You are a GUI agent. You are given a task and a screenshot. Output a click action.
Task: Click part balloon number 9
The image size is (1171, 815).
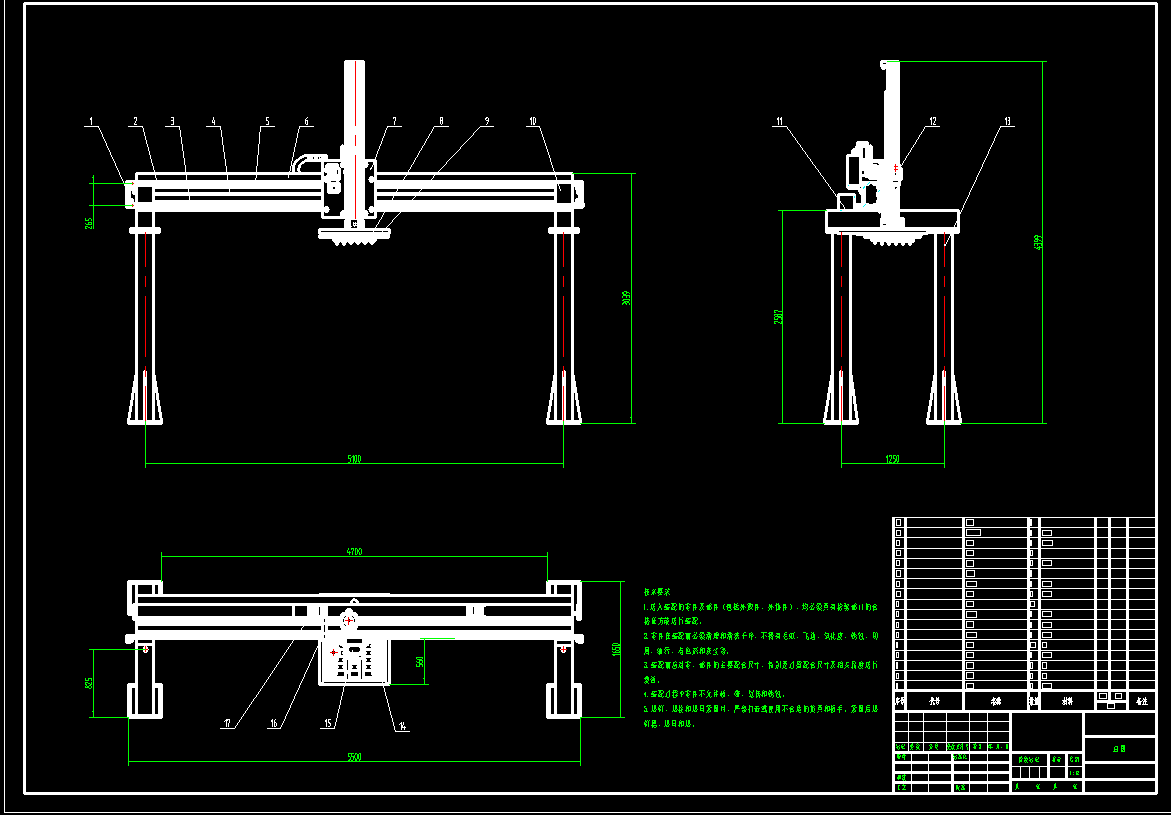point(486,121)
